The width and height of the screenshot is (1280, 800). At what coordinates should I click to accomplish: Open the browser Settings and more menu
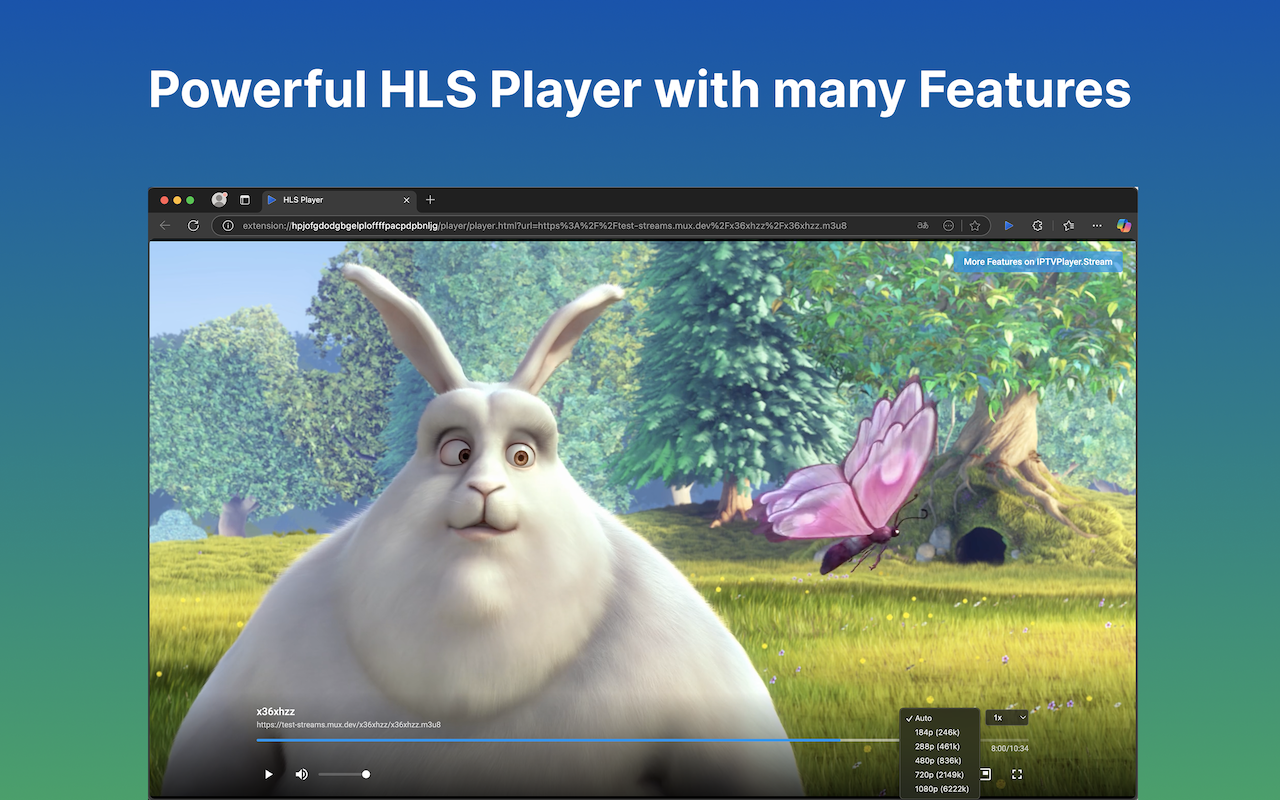pos(1097,226)
